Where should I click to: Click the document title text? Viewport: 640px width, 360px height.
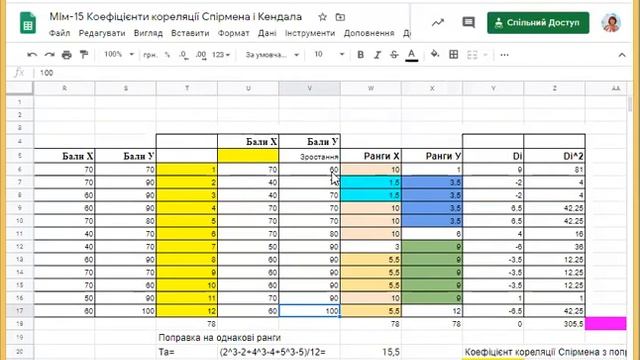pyautogui.click(x=176, y=17)
